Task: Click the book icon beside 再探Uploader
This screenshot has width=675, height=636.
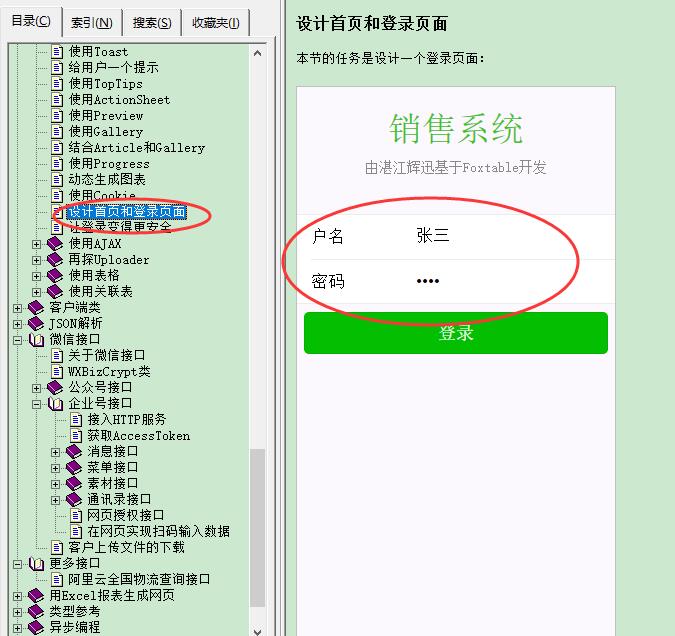Action: pyautogui.click(x=55, y=260)
